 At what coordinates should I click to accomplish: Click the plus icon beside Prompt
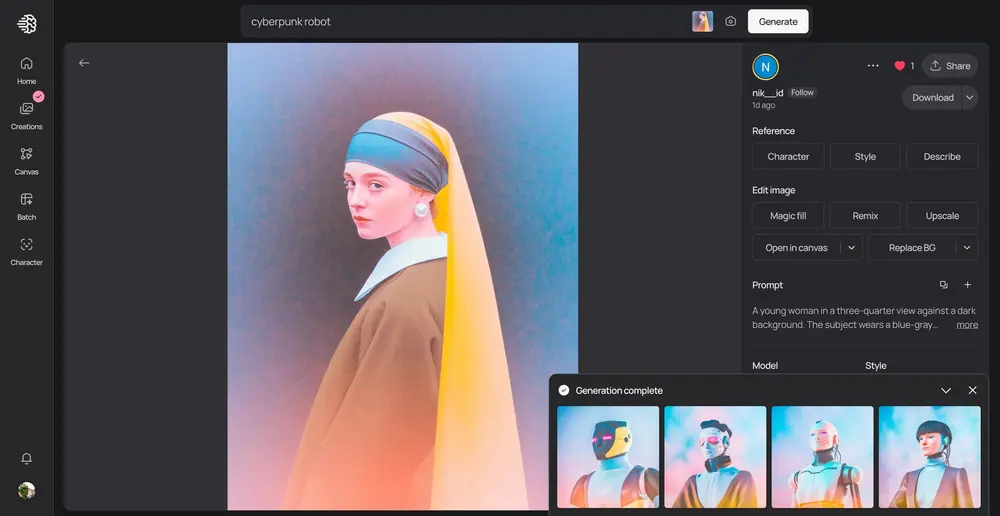[967, 285]
